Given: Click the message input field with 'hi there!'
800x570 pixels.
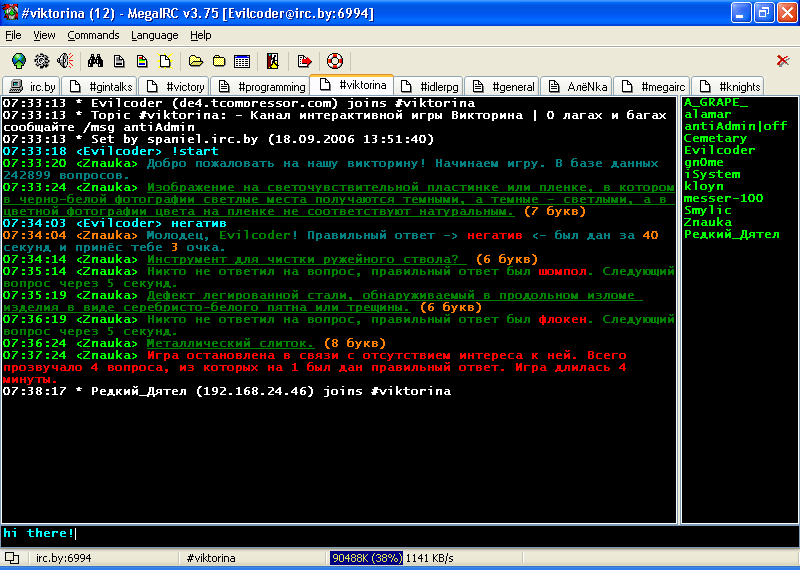Looking at the screenshot, I should pyautogui.click(x=399, y=534).
